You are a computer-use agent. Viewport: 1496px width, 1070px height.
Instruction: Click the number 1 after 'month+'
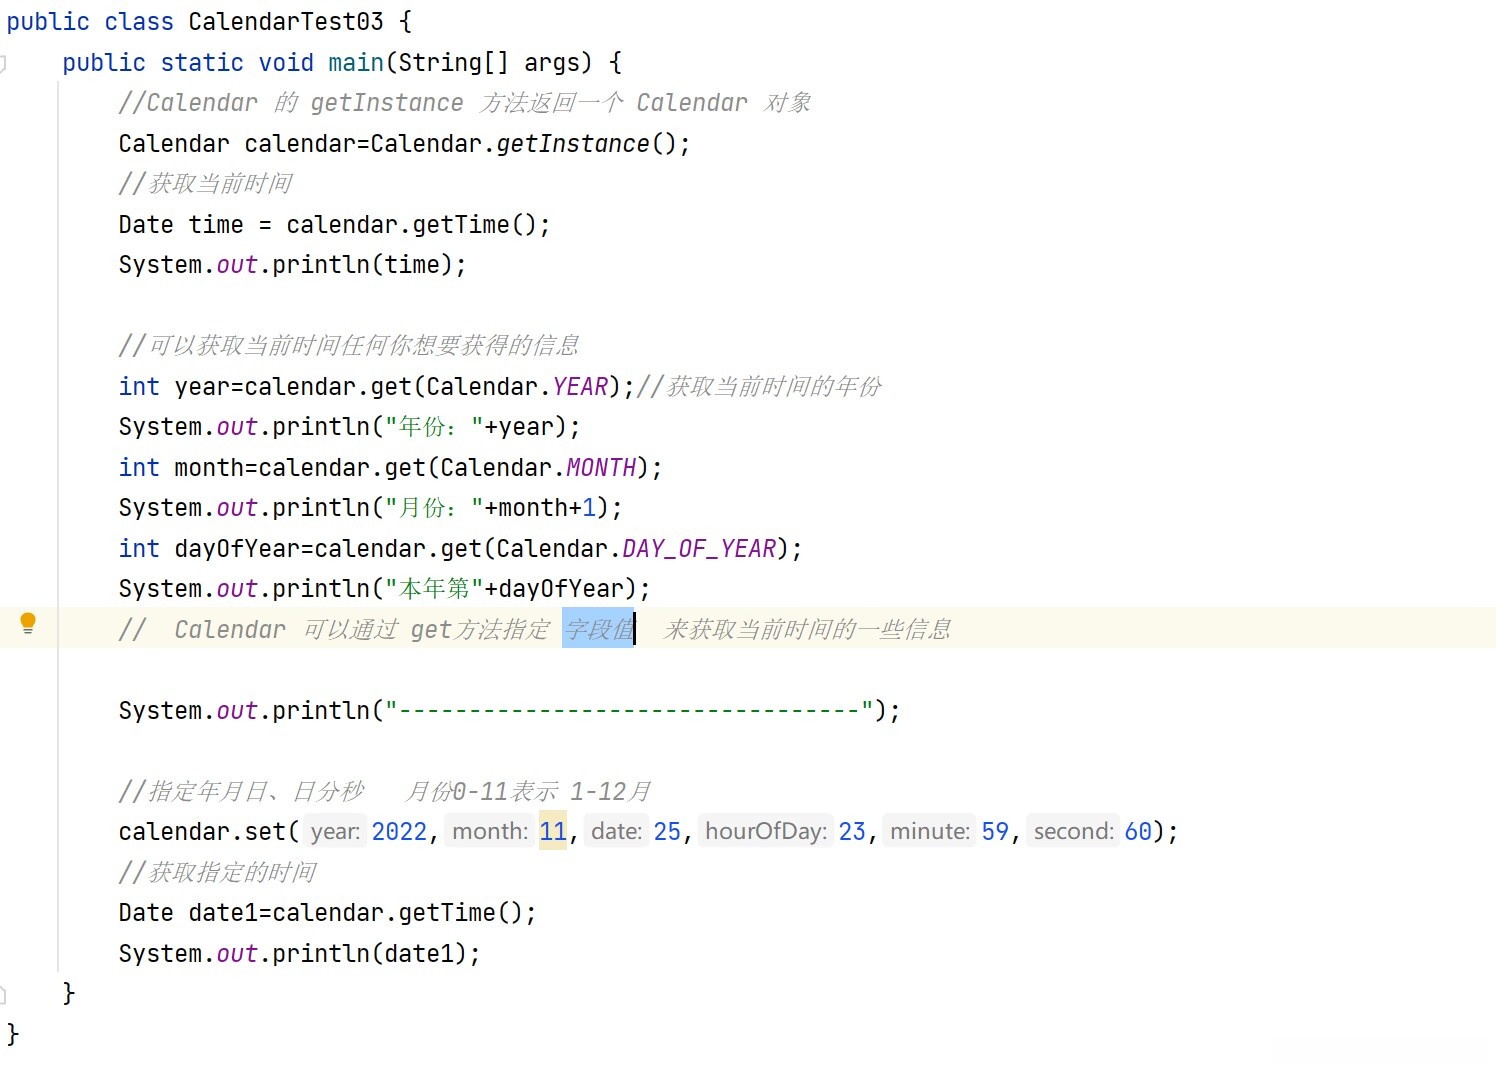pyautogui.click(x=589, y=508)
